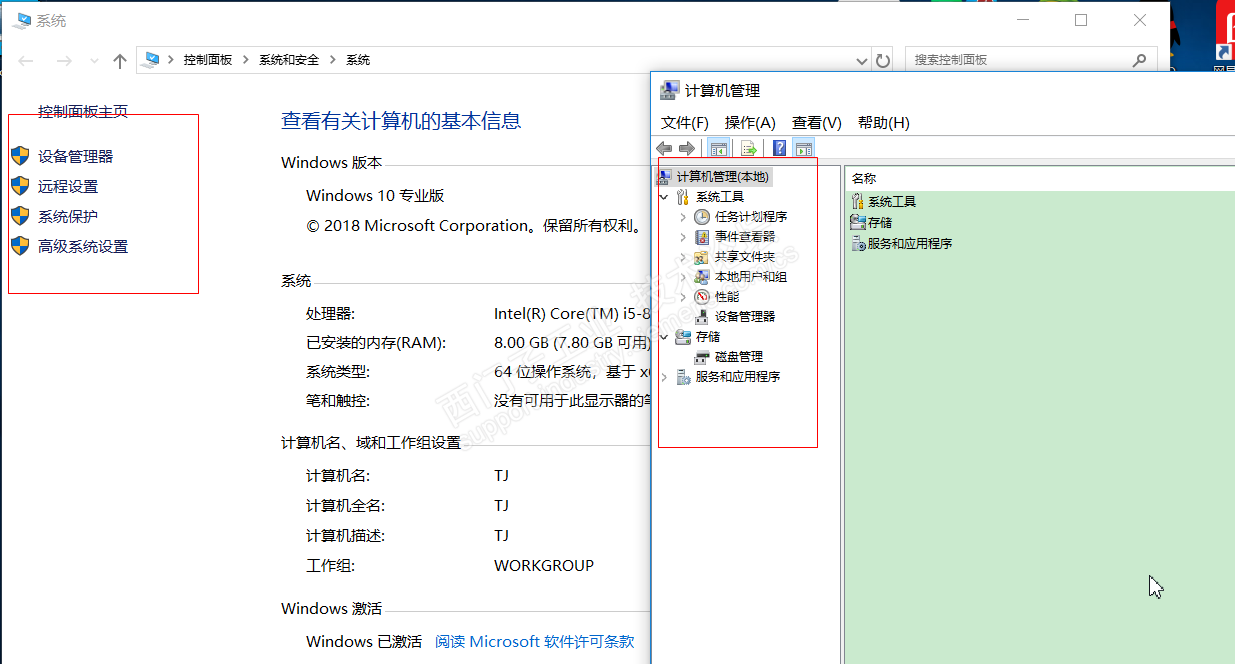The width and height of the screenshot is (1235, 664).
Task: Click the export list toolbar icon
Action: (748, 149)
